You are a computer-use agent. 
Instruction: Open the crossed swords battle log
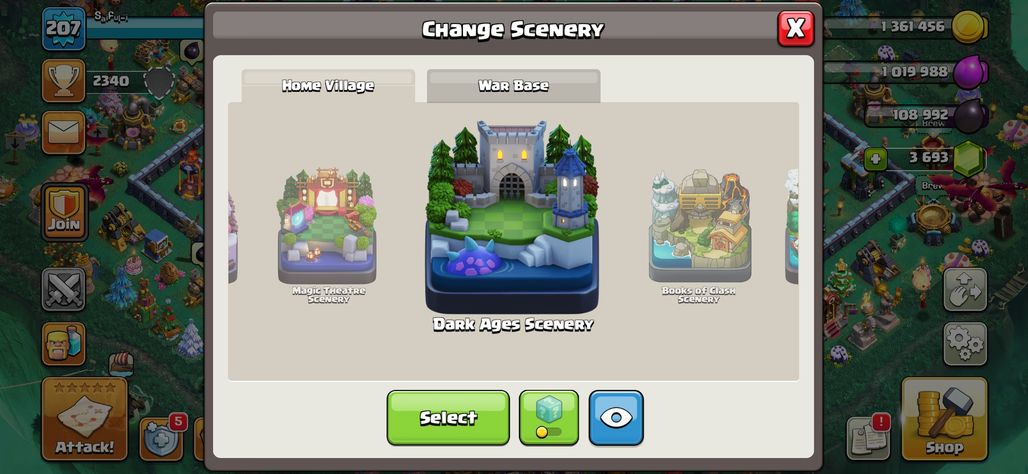[x=64, y=289]
